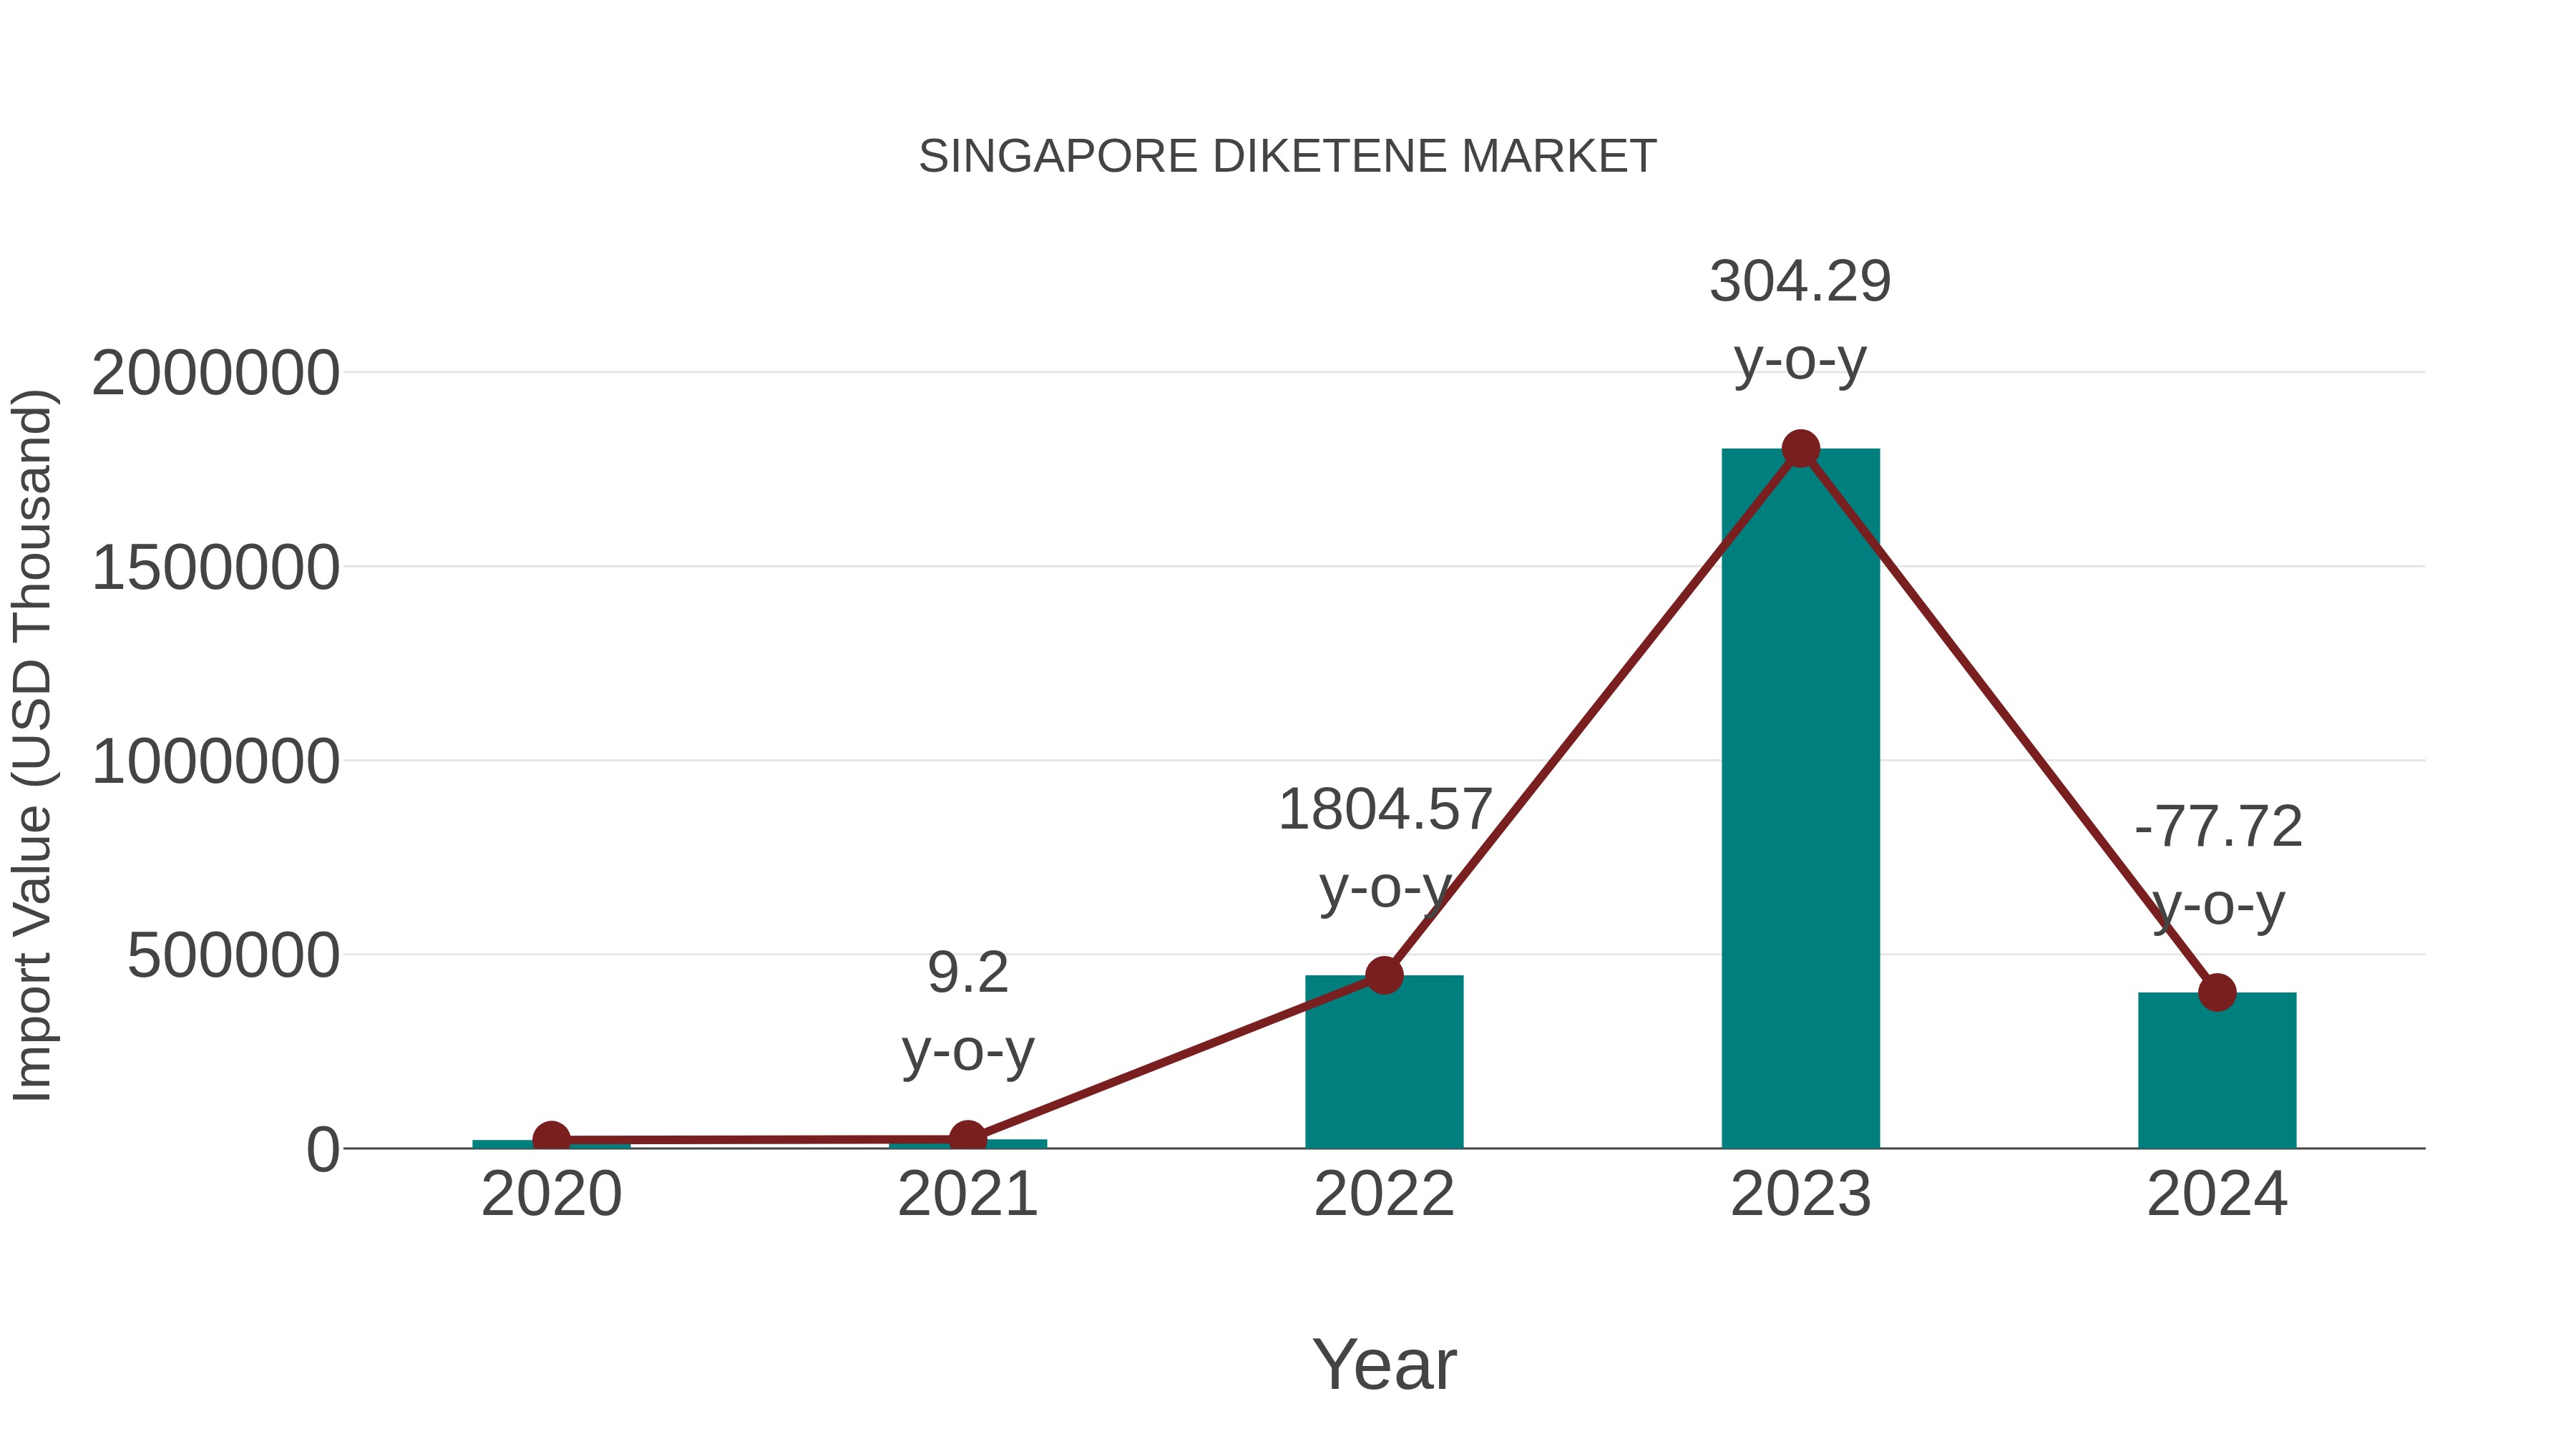This screenshot has width=2576, height=1449.
Task: Select the 2023 teal bar
Action: click(1800, 798)
